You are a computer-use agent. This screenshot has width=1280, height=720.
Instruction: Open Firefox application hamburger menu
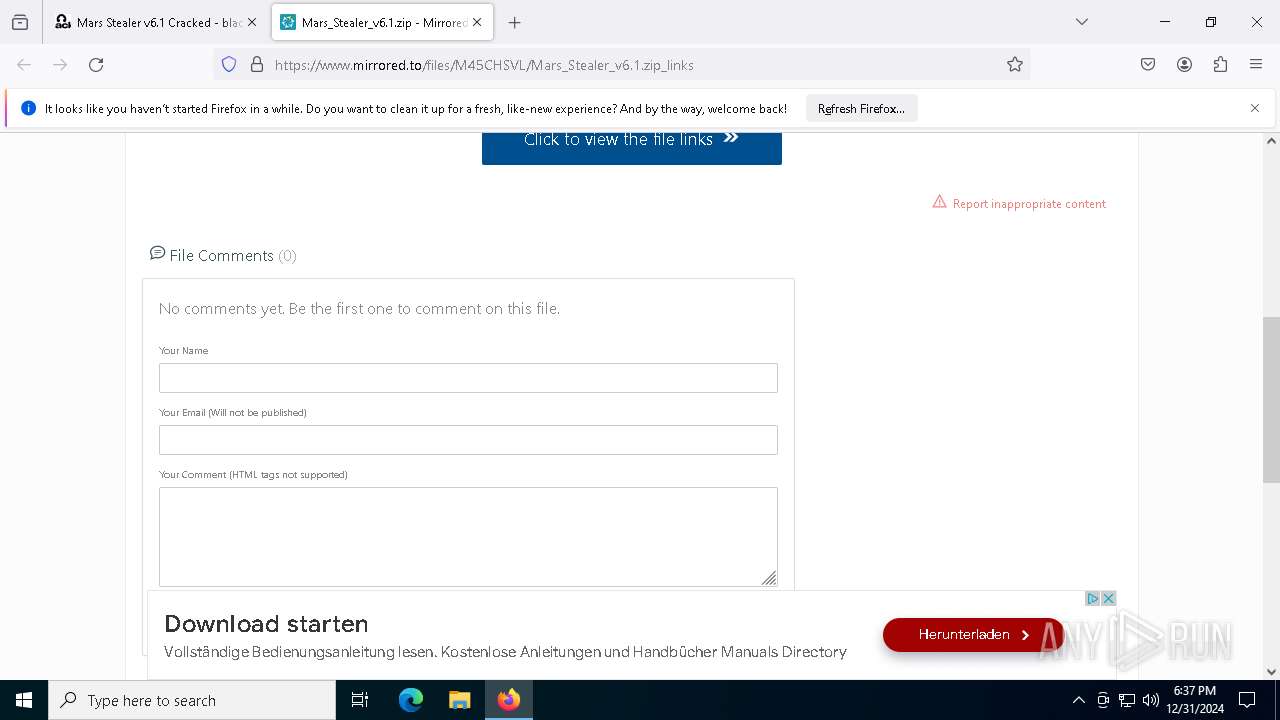click(1256, 65)
